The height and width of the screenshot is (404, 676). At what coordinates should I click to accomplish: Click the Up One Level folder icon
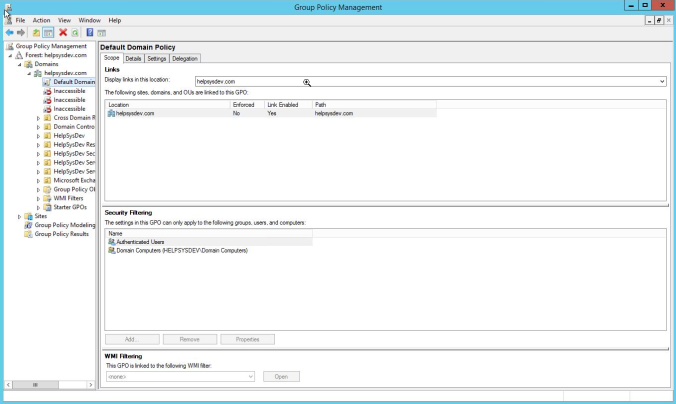coord(36,32)
